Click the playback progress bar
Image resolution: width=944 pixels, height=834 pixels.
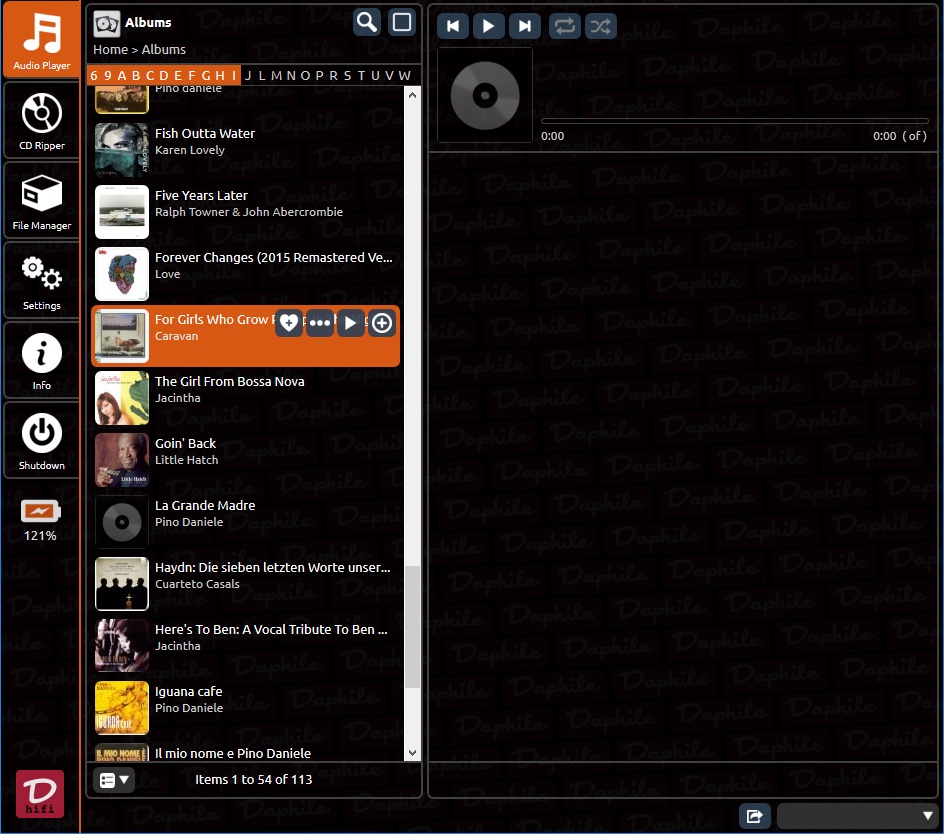tap(734, 121)
